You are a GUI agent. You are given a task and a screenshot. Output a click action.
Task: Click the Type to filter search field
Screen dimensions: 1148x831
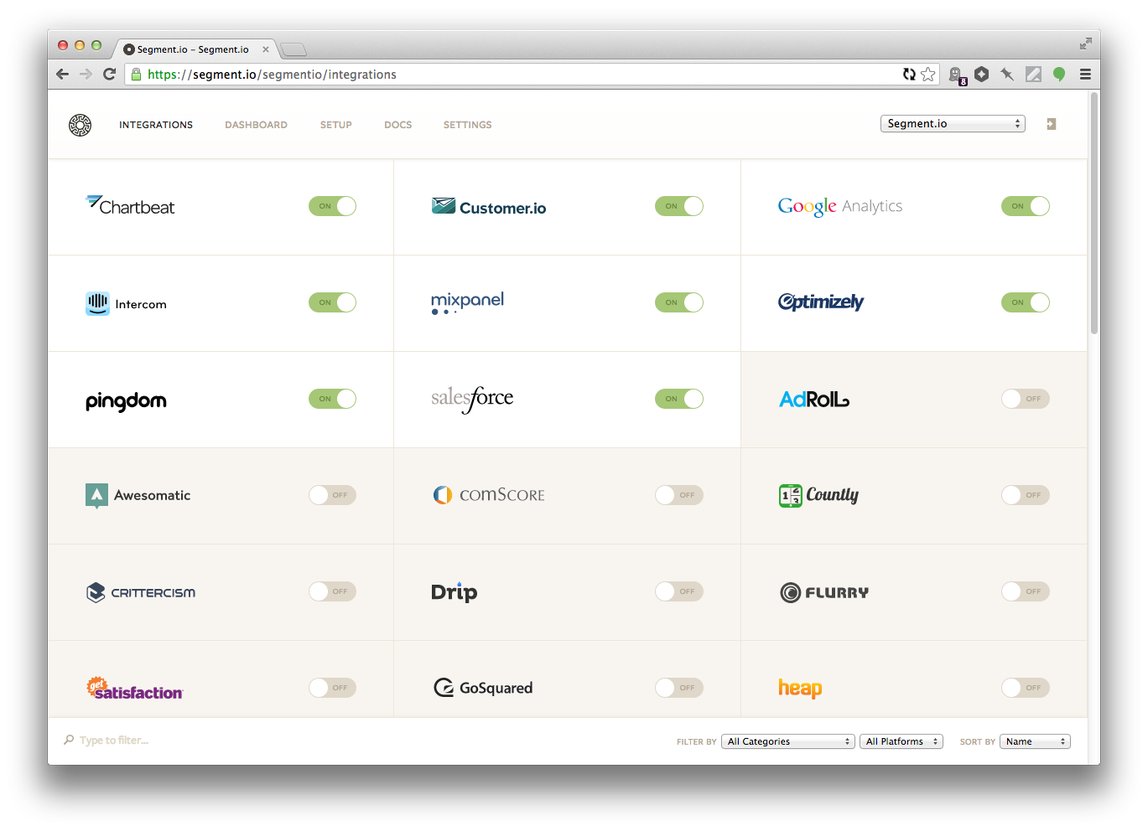pyautogui.click(x=113, y=741)
